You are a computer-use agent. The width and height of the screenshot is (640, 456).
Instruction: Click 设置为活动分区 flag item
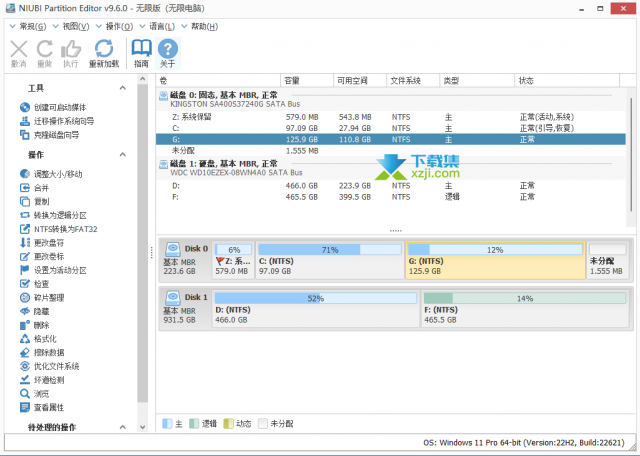(53, 270)
